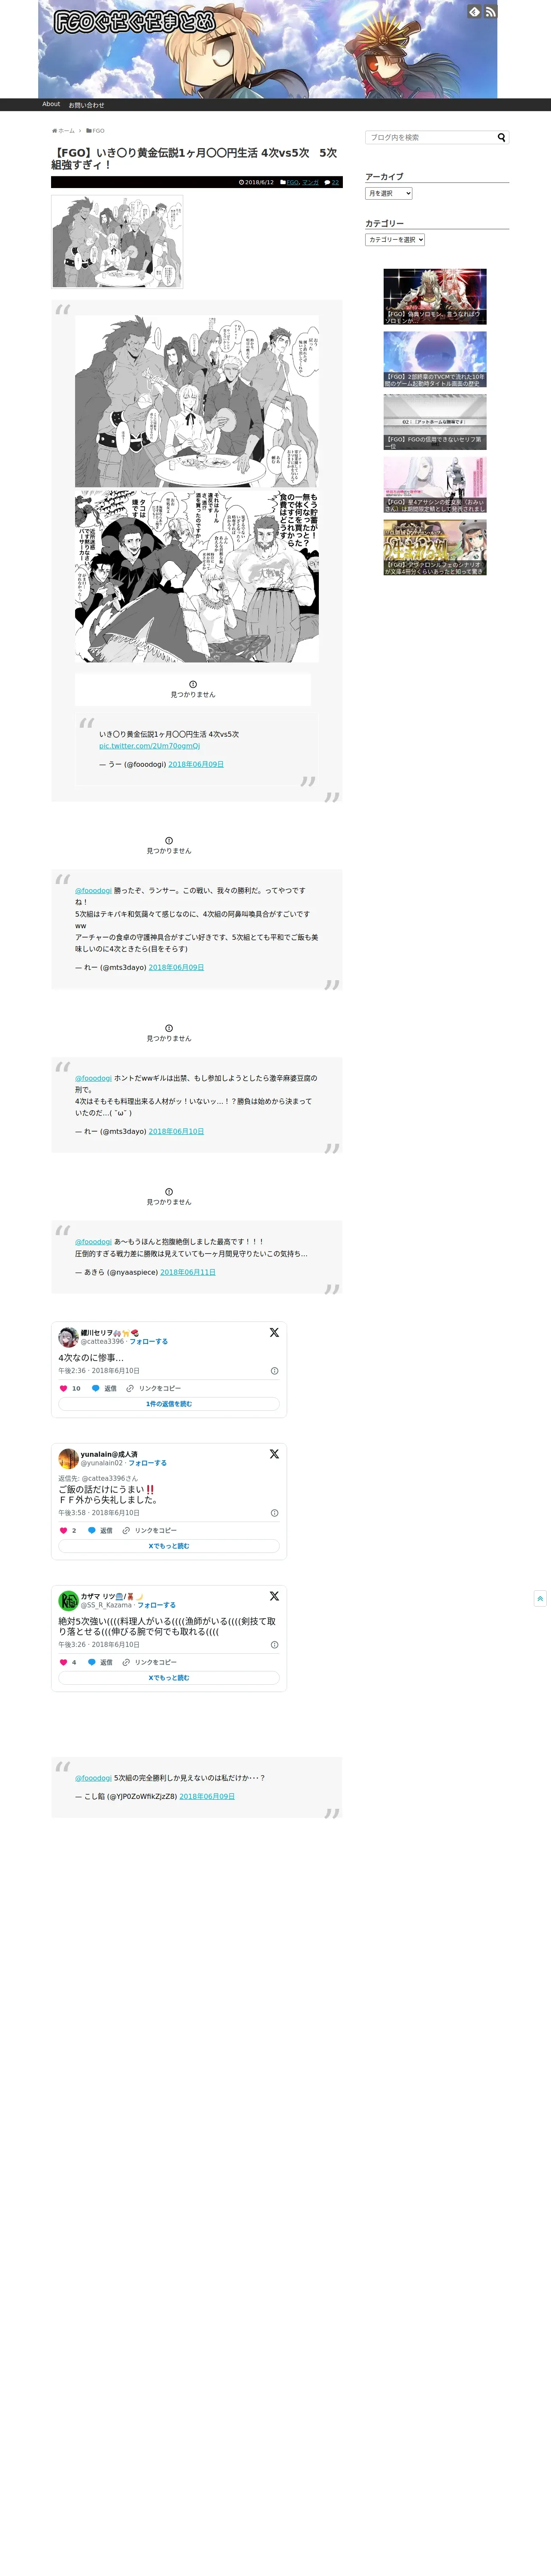
Task: Open the 月を選択 archive dropdown
Action: click(389, 193)
